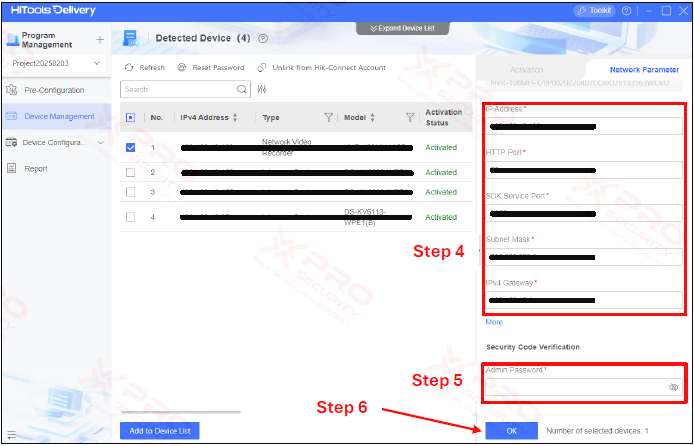
Task: Uncheck the device row 1 checkbox
Action: [x=131, y=147]
